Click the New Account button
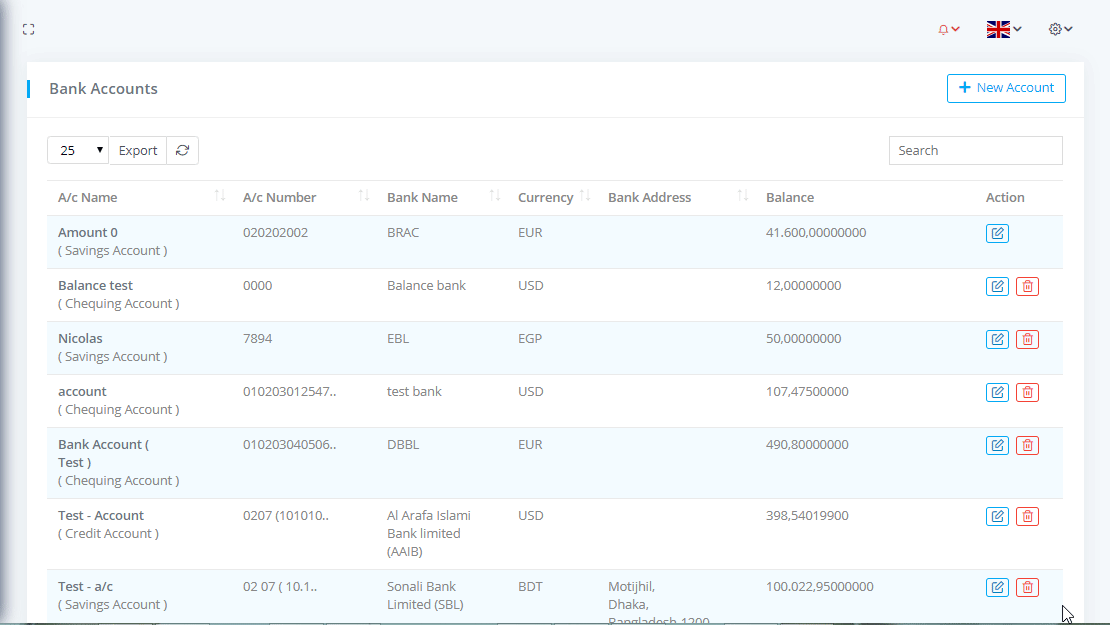Viewport: 1110px width, 625px height. coord(1006,88)
